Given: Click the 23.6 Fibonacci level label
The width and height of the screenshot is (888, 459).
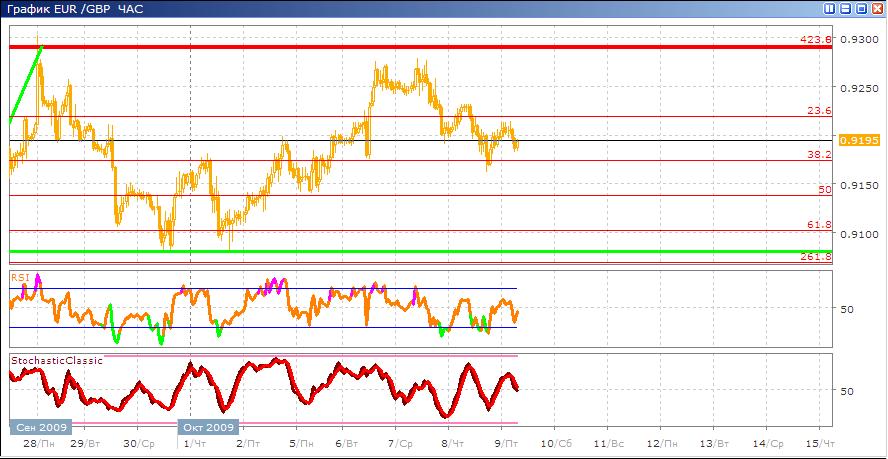Looking at the screenshot, I should [x=819, y=111].
